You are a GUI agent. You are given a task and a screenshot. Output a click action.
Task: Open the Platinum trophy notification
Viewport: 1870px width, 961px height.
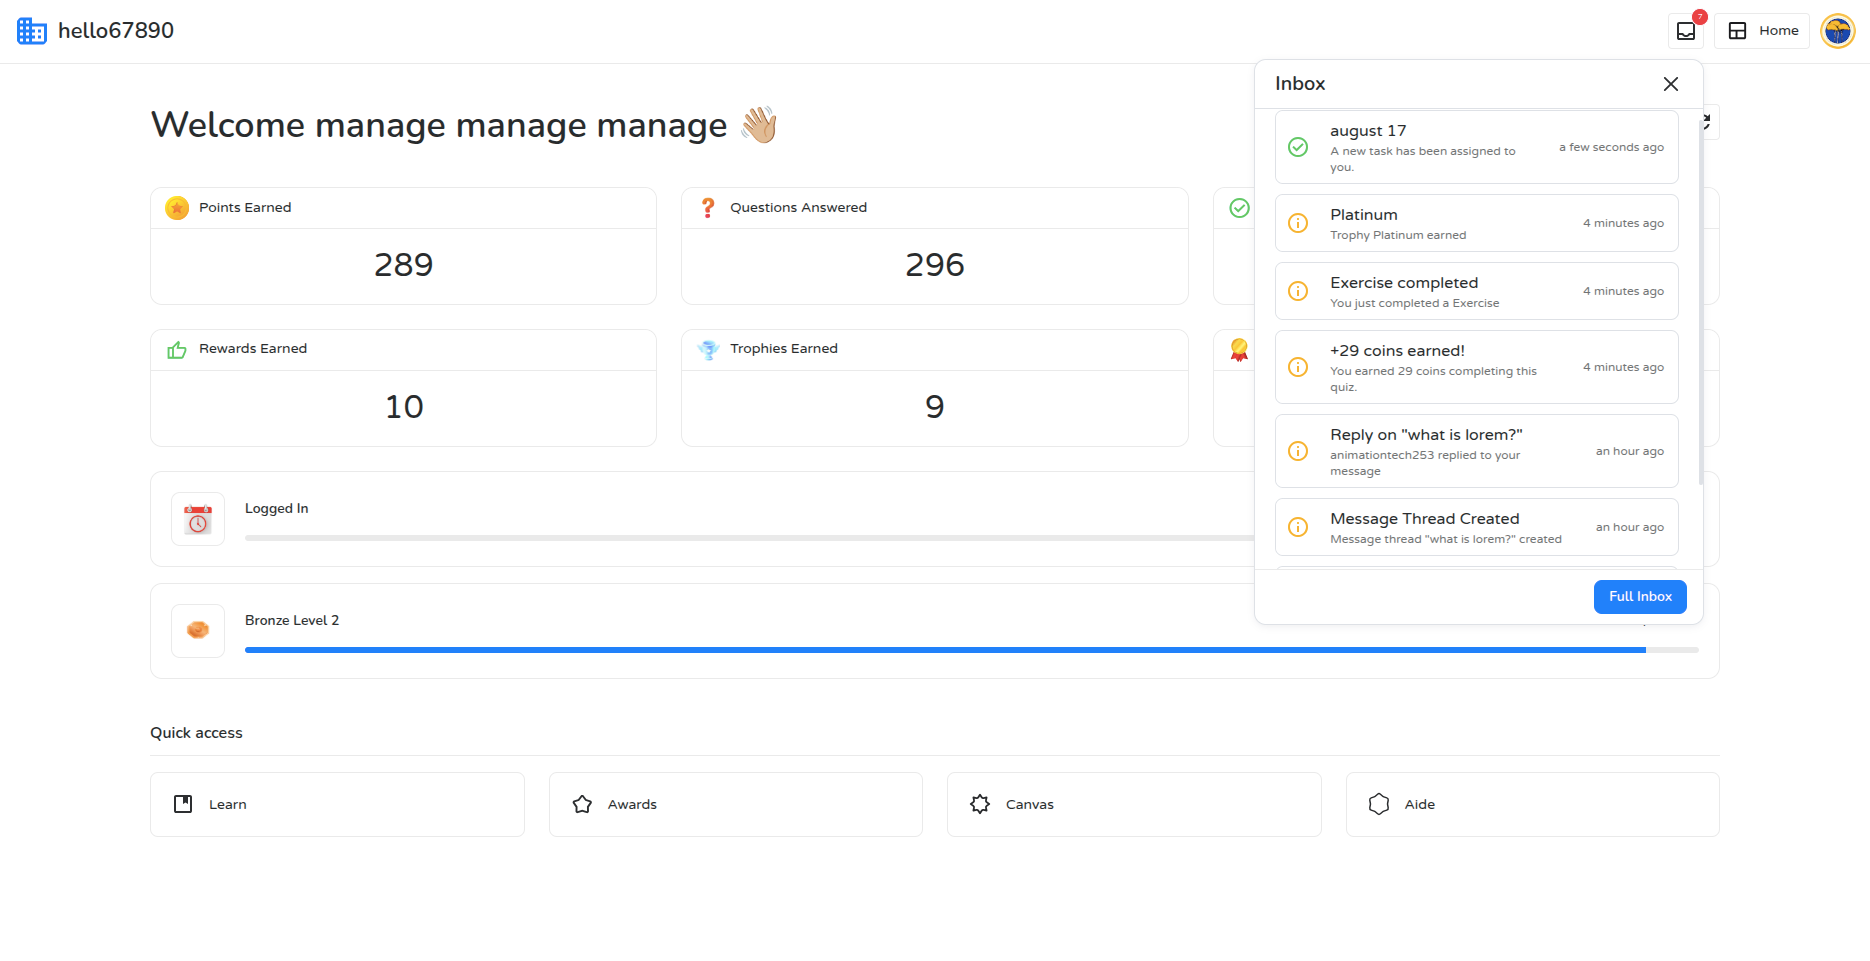click(x=1476, y=223)
